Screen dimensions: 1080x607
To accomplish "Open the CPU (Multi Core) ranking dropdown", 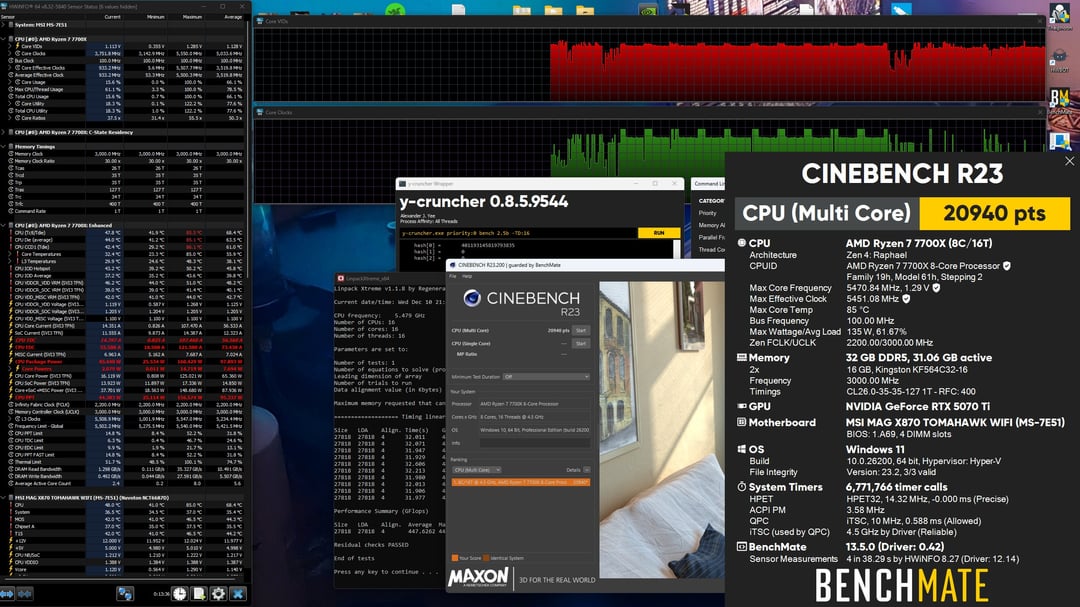I will coord(477,470).
